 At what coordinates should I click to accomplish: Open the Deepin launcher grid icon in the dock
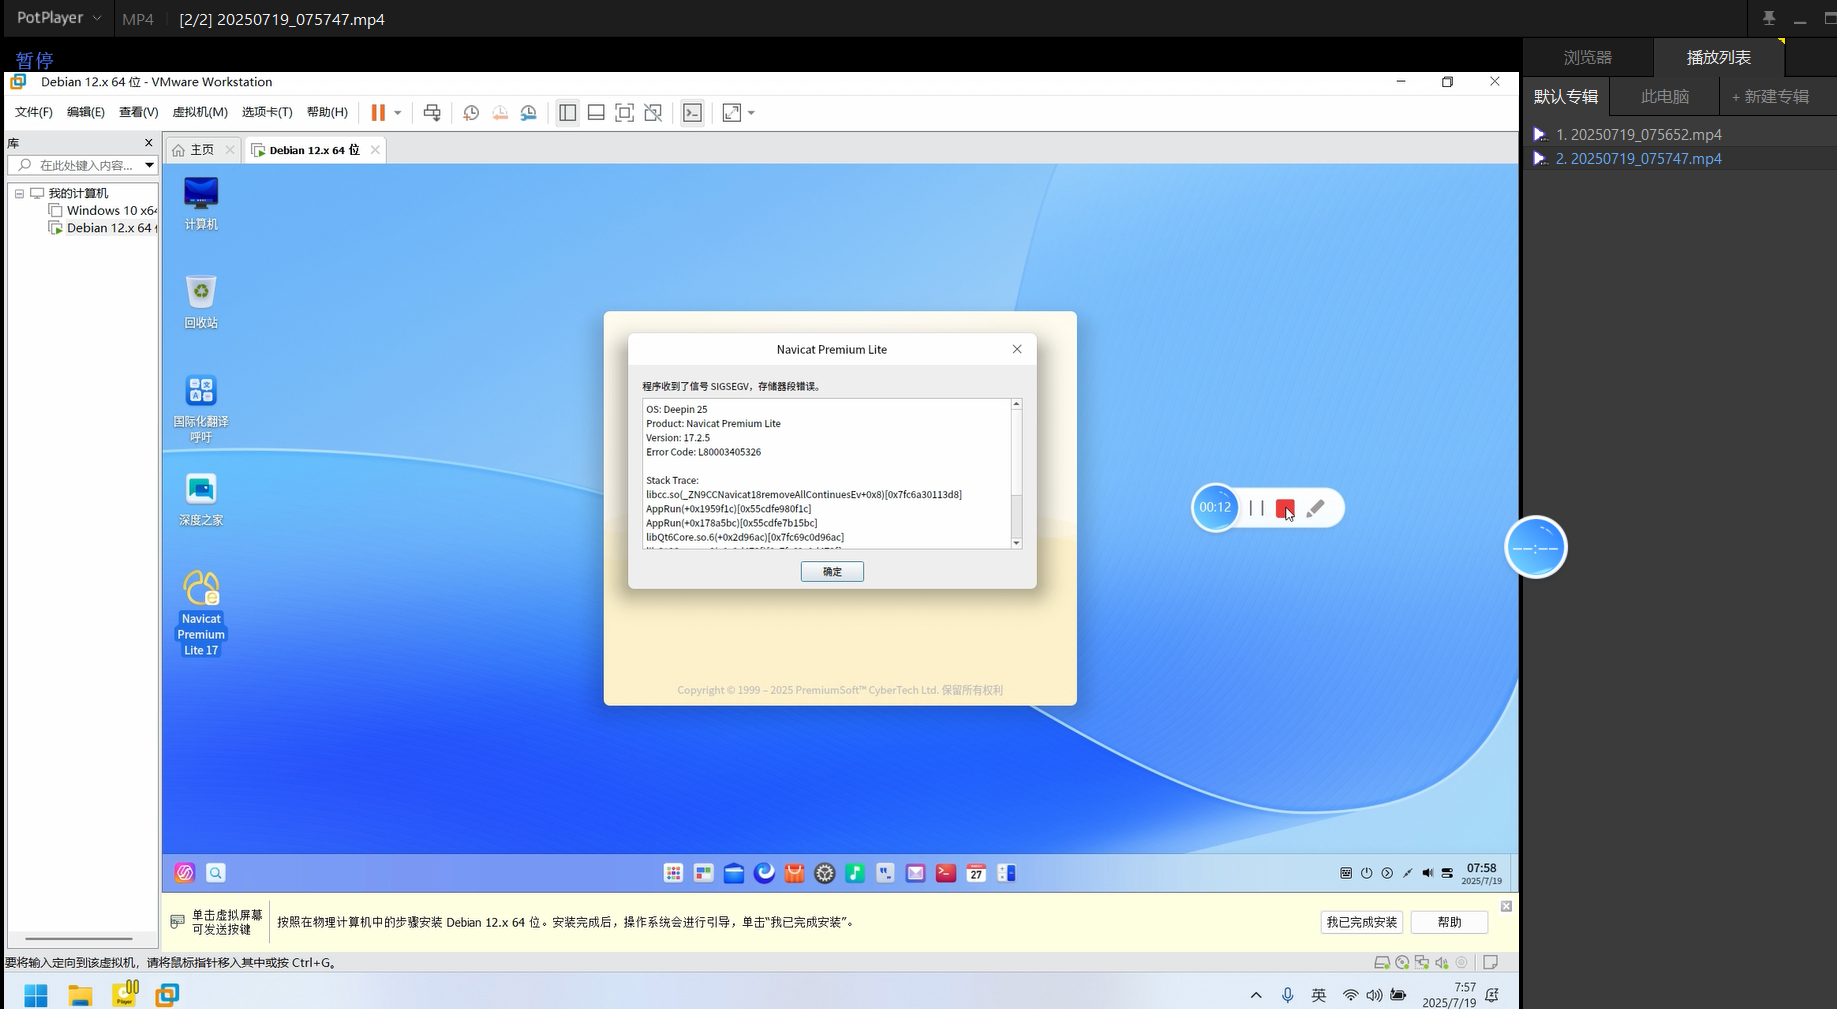pyautogui.click(x=673, y=873)
